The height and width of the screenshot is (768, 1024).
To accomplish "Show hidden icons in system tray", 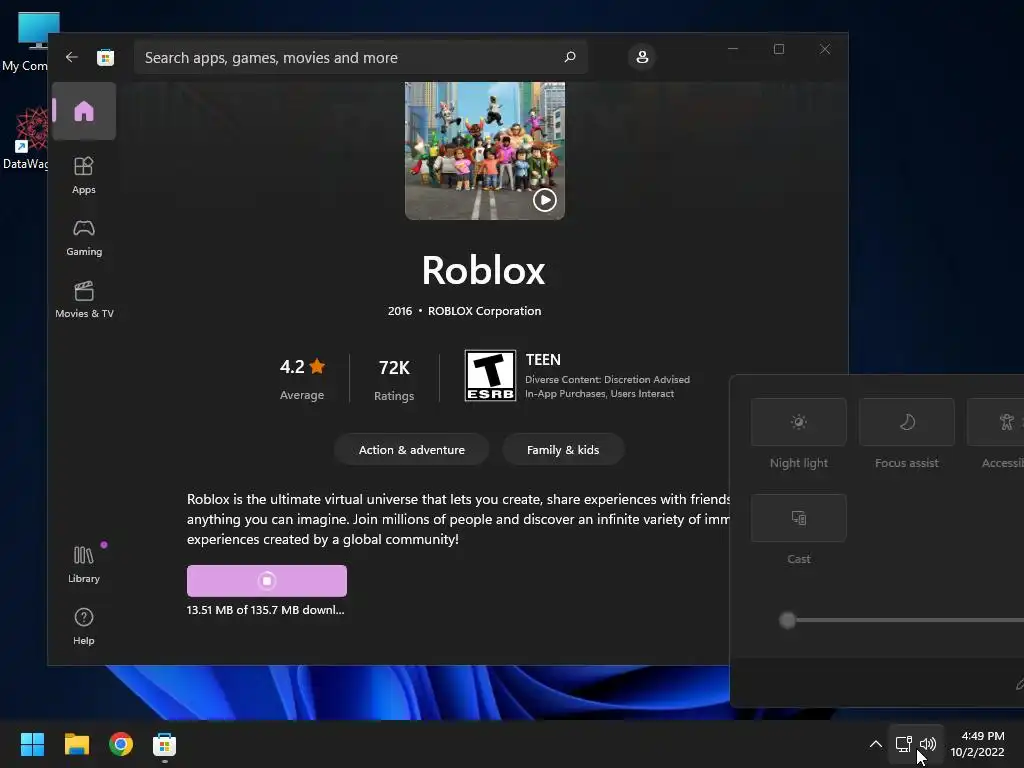I will (876, 744).
